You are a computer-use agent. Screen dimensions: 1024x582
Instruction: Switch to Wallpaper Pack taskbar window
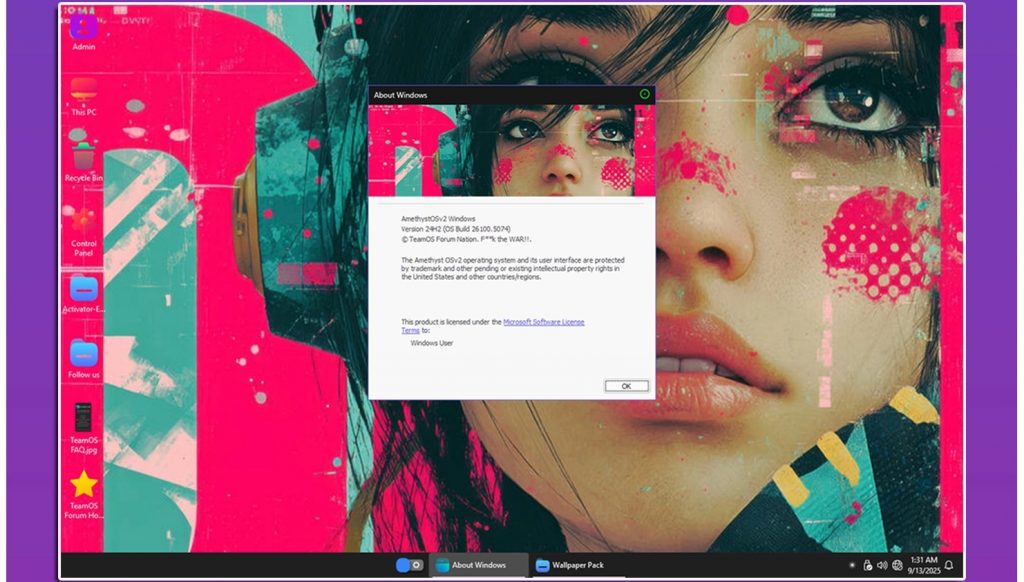(569, 565)
